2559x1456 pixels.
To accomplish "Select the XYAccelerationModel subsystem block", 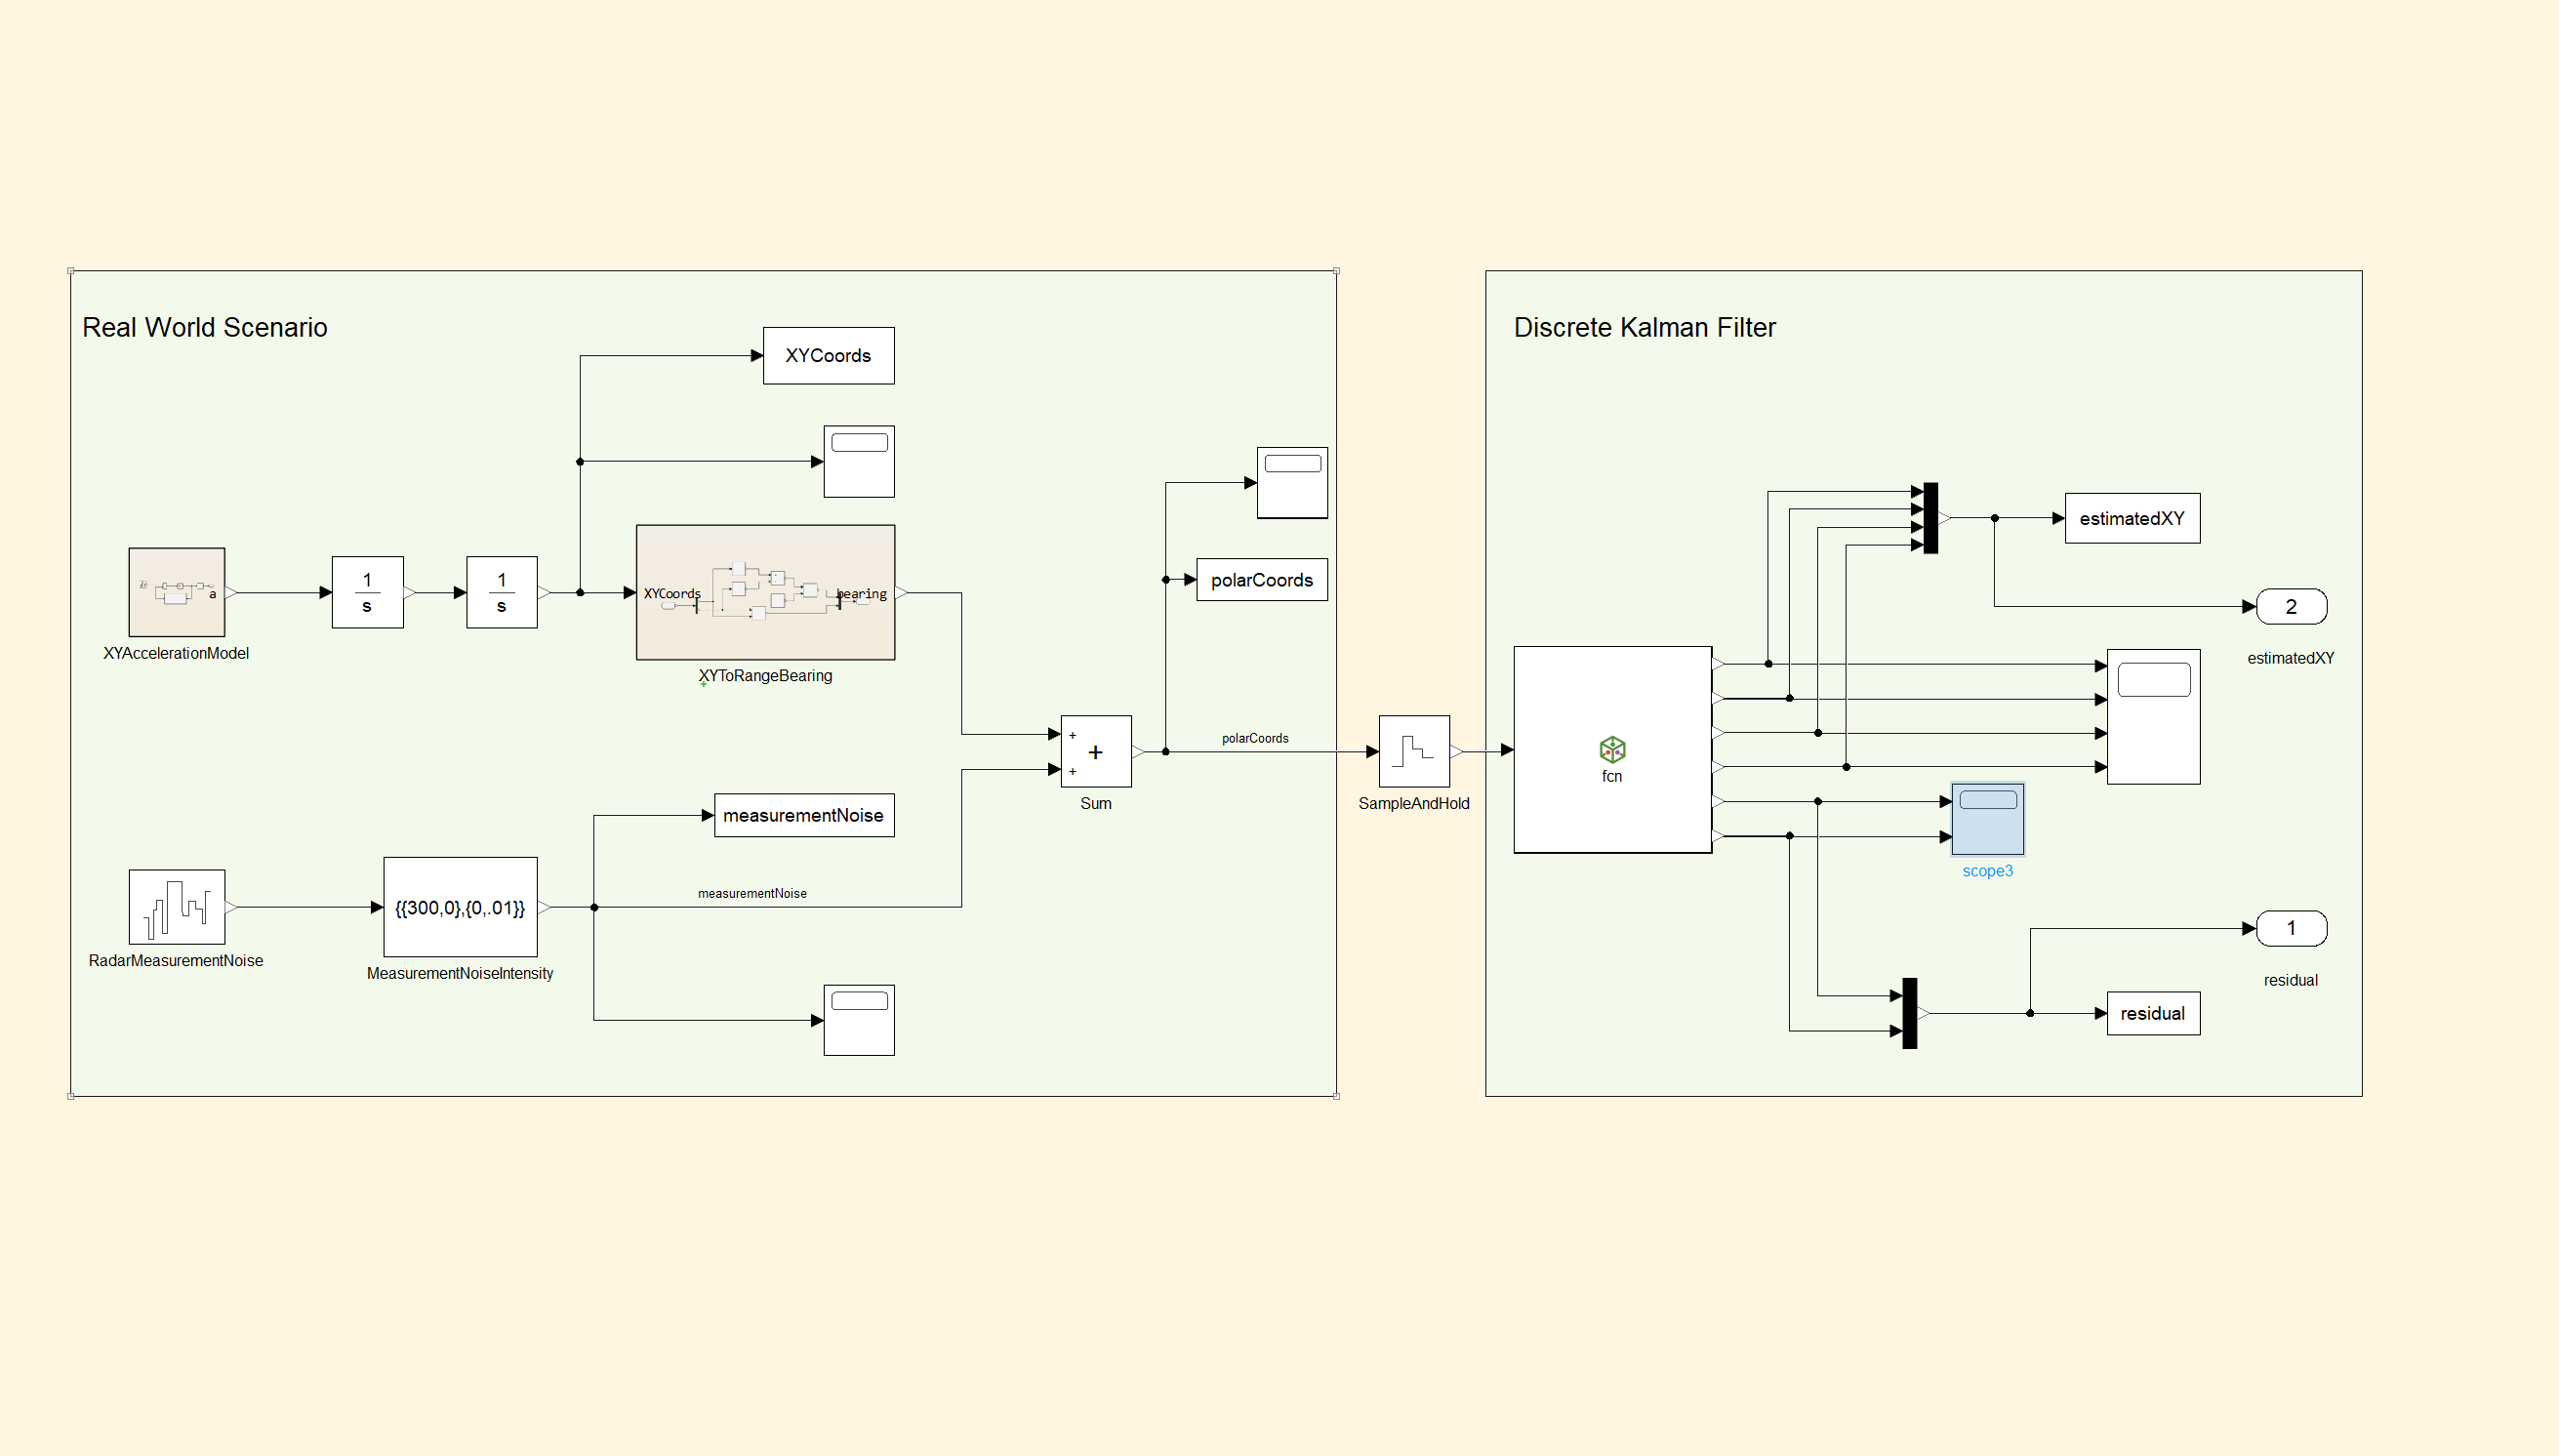I will click(176, 592).
